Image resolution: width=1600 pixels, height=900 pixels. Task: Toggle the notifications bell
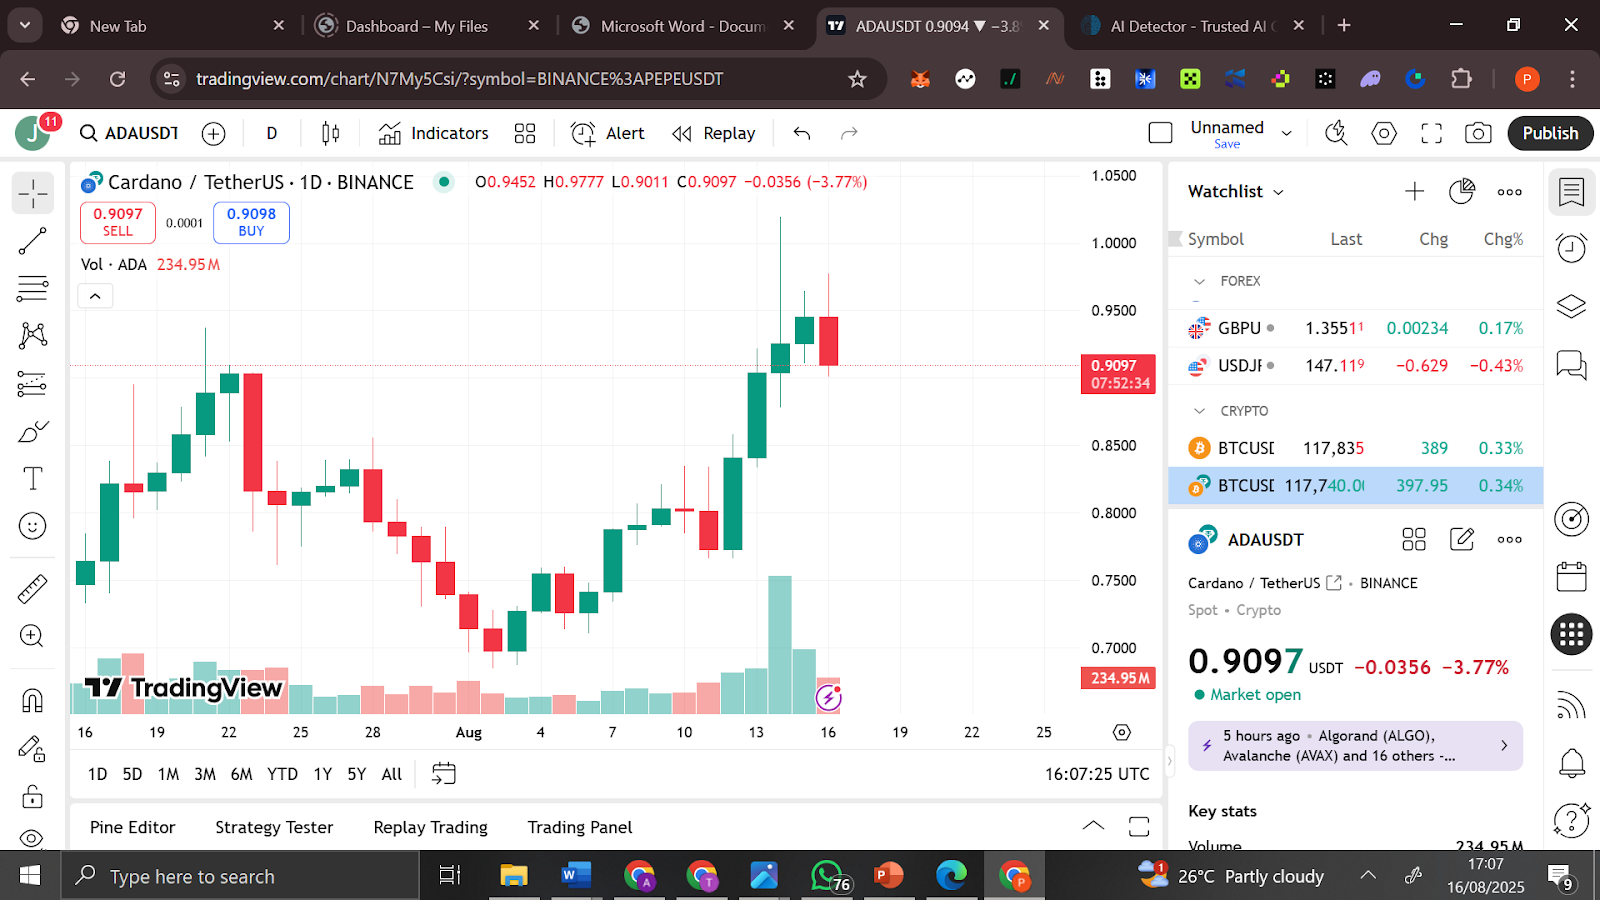(1571, 762)
